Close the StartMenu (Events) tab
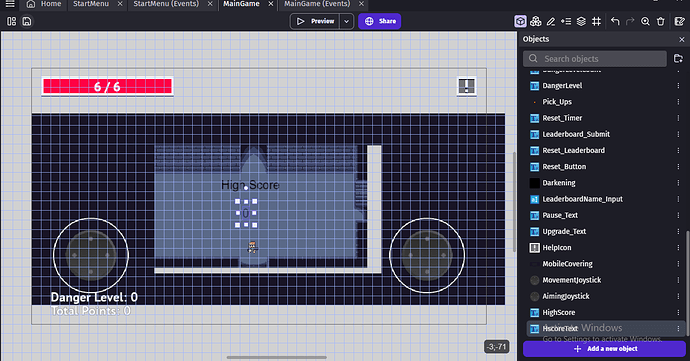This screenshot has width=690, height=361. [x=210, y=4]
